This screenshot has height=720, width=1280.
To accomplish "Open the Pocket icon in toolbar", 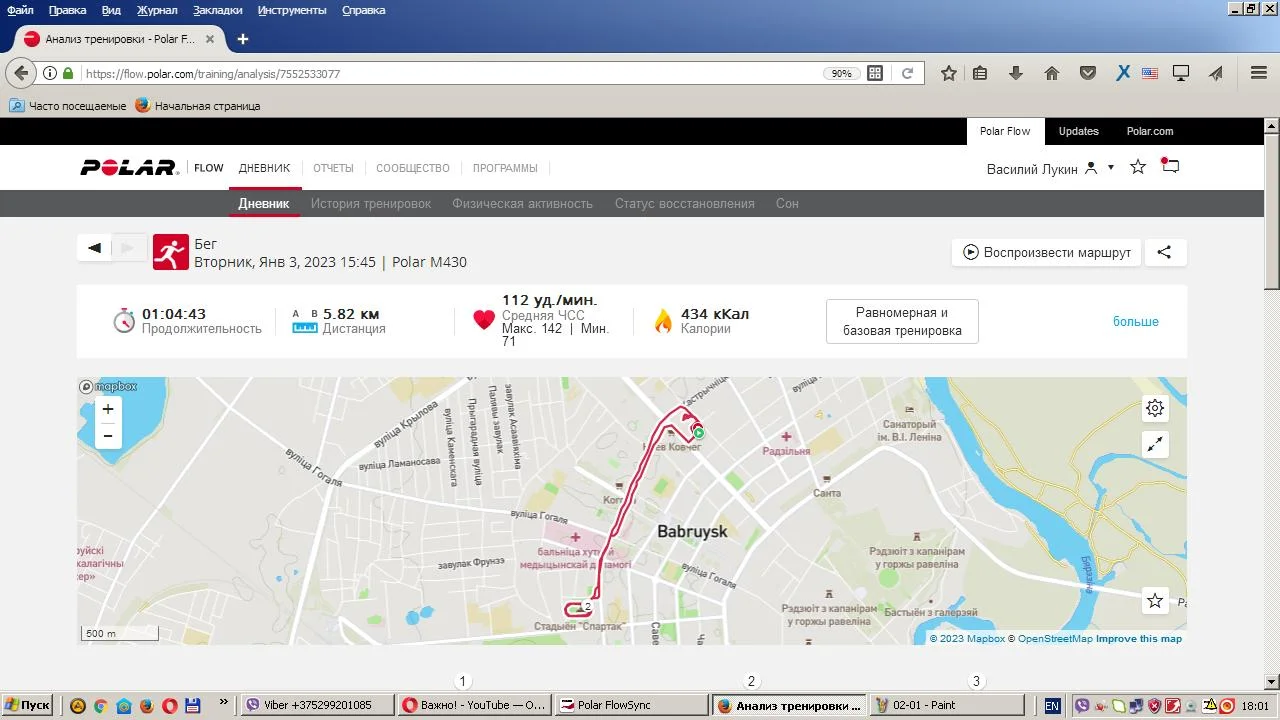I will pos(1088,73).
